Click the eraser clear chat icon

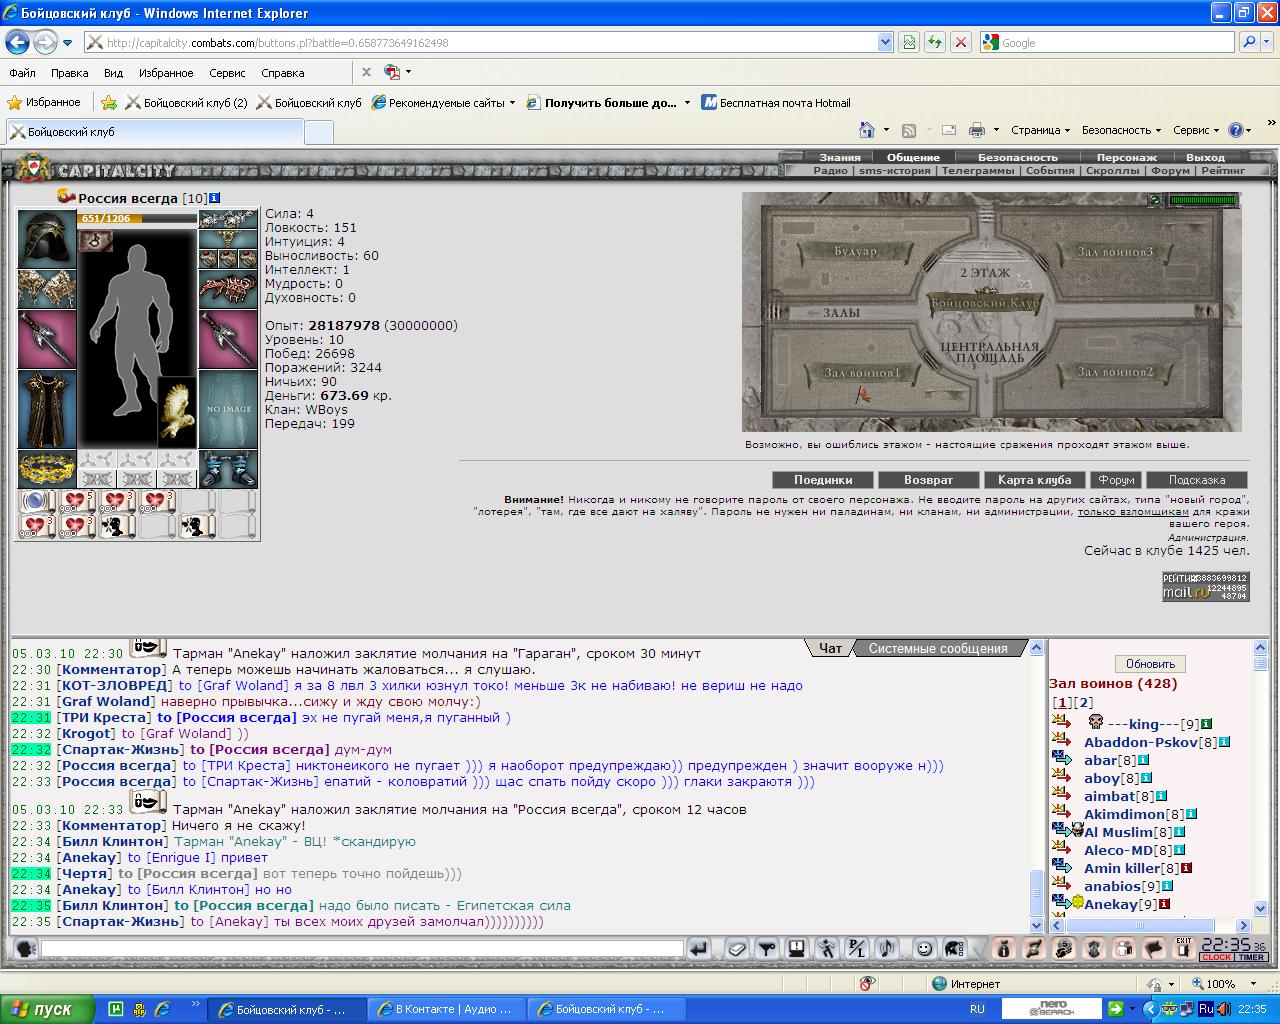(737, 948)
